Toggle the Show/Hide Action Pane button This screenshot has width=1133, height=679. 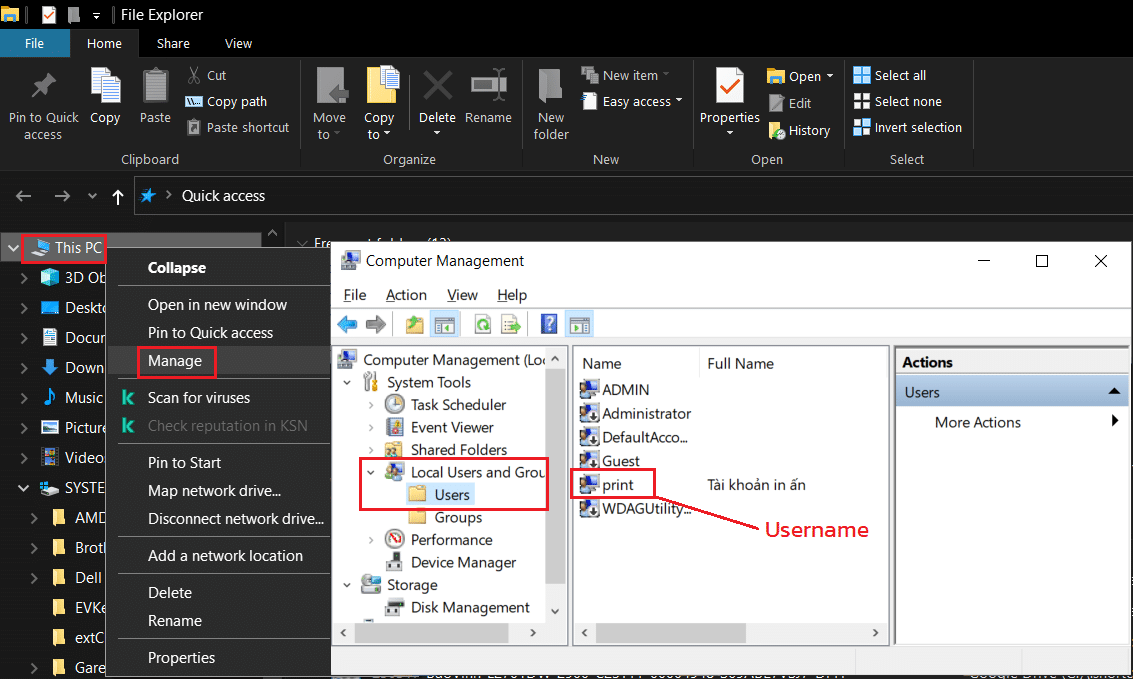(x=579, y=324)
